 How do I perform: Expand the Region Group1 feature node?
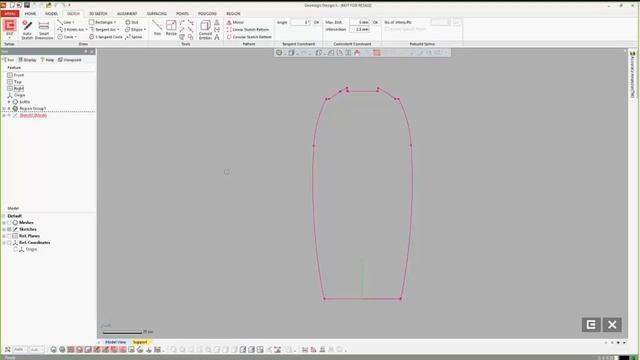[x=4, y=109]
